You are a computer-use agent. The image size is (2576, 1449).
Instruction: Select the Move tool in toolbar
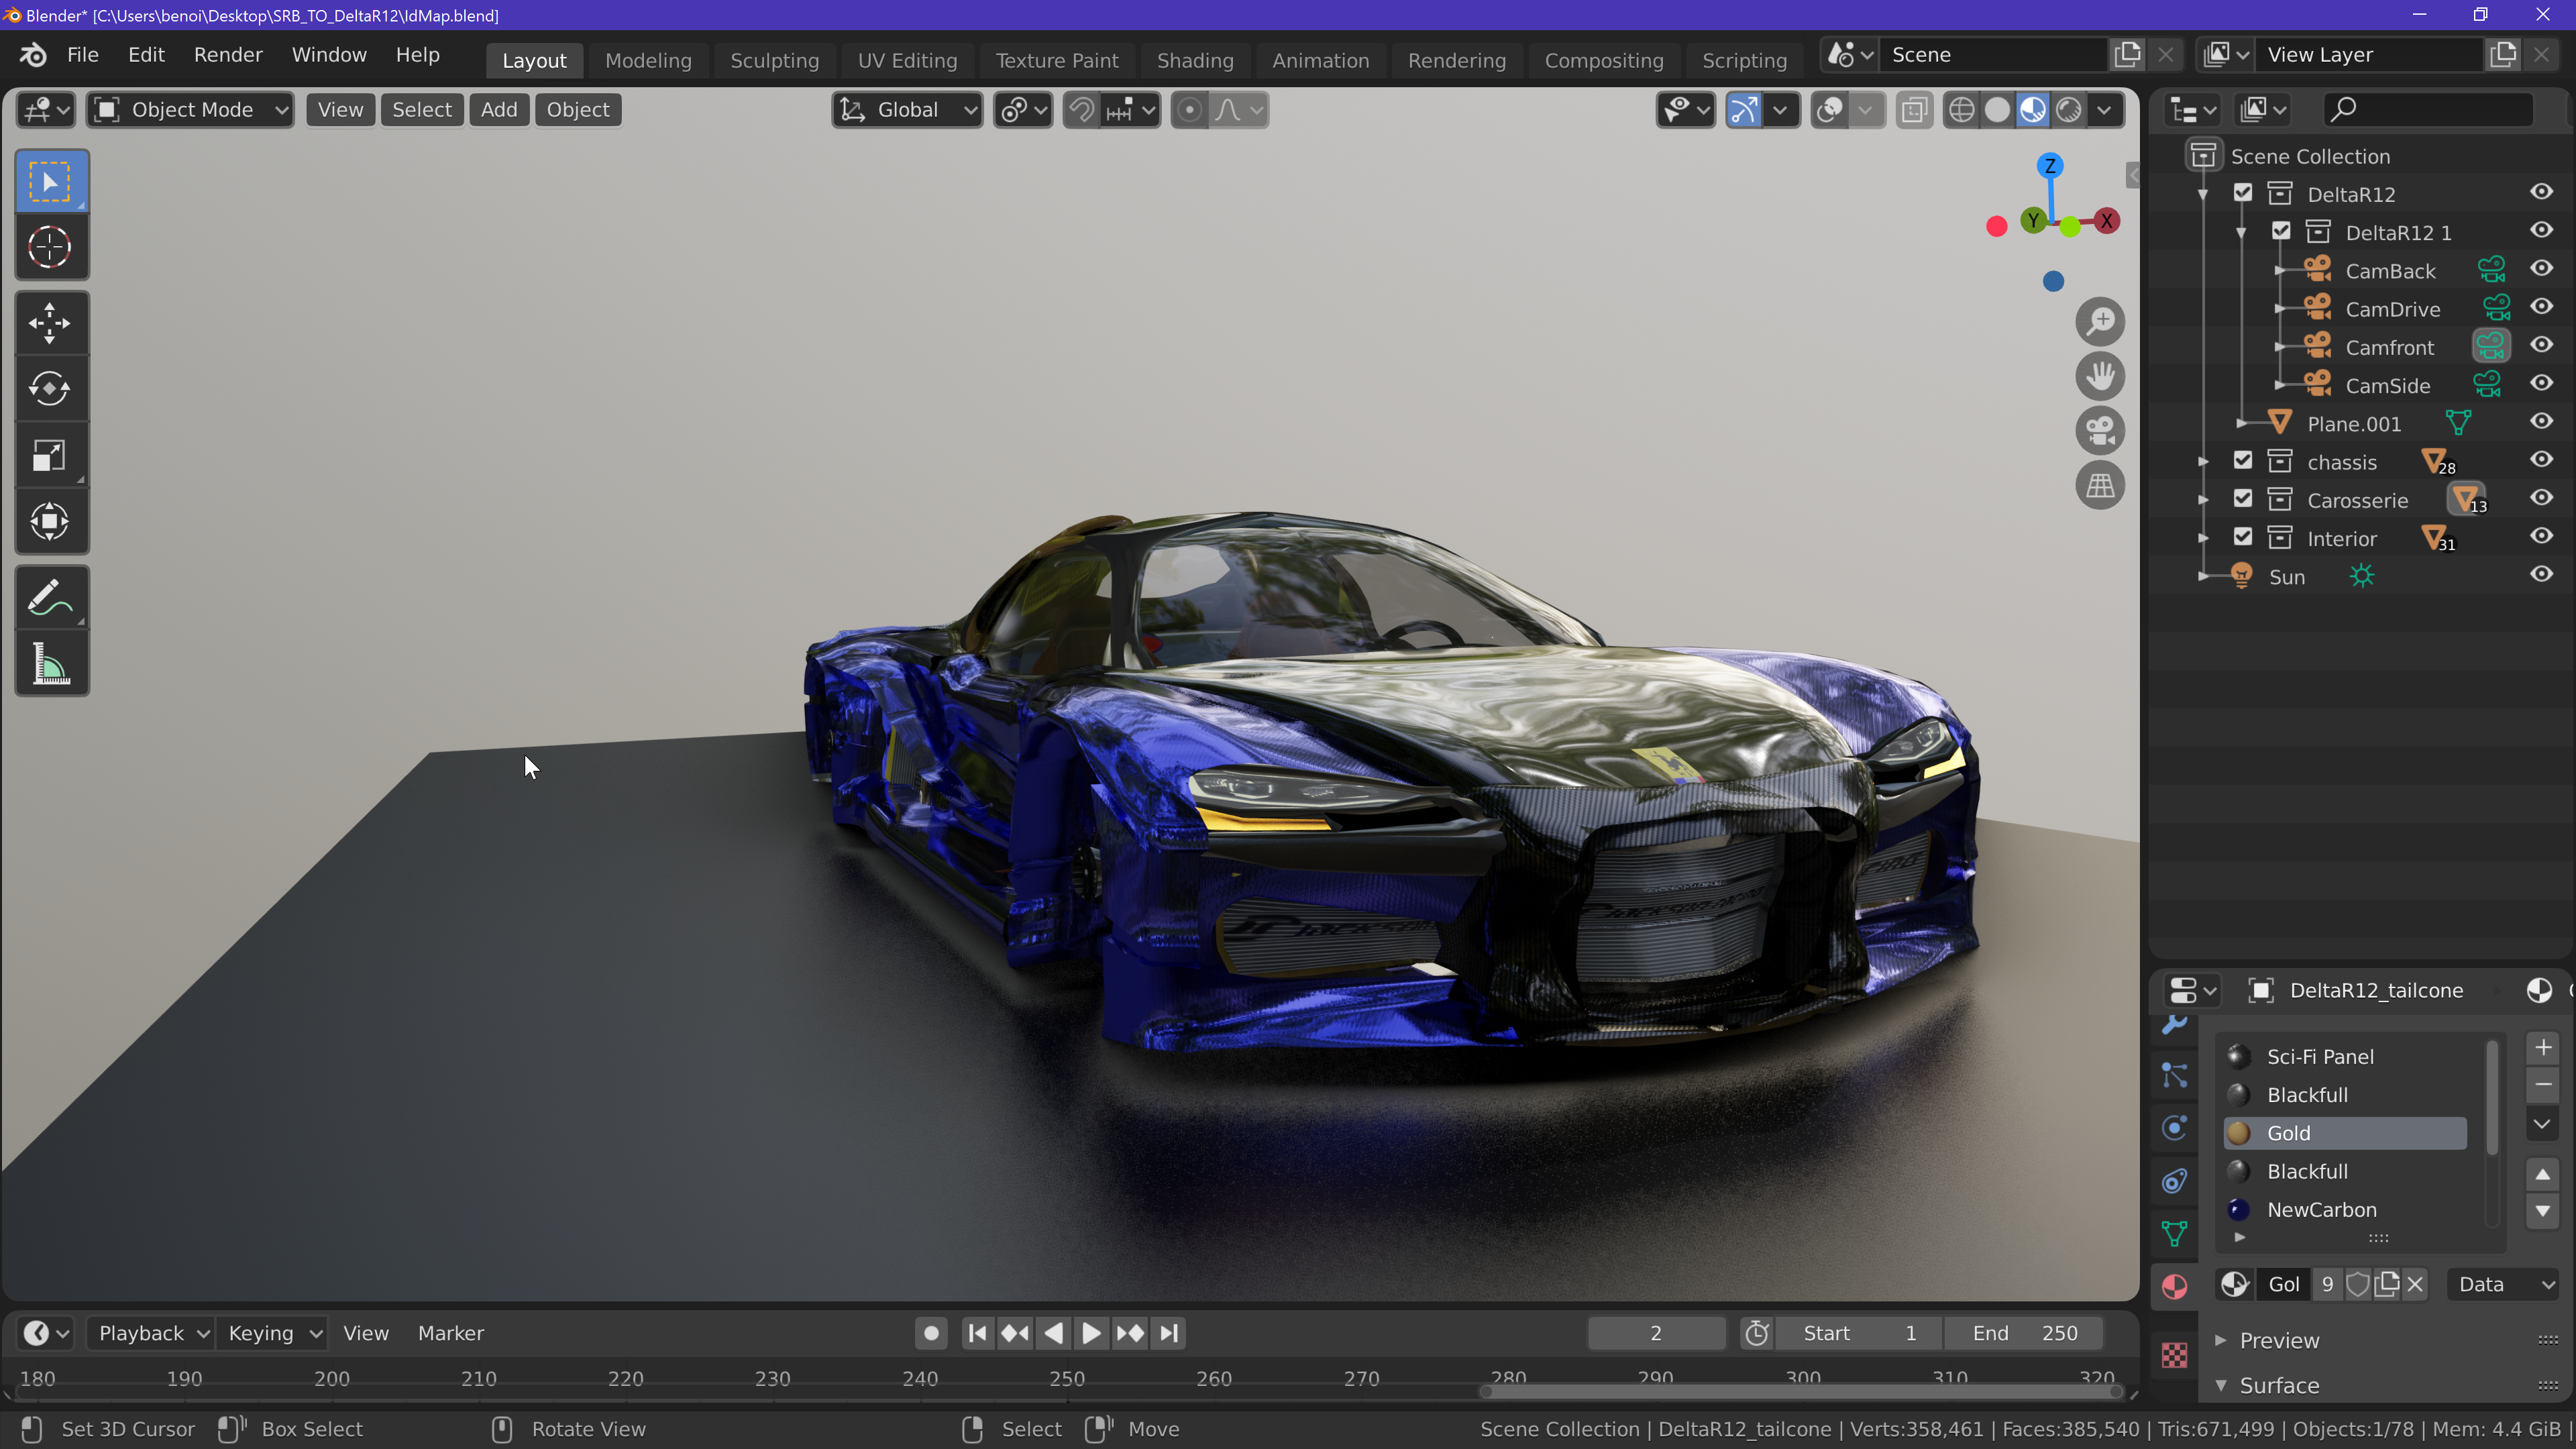[x=50, y=323]
